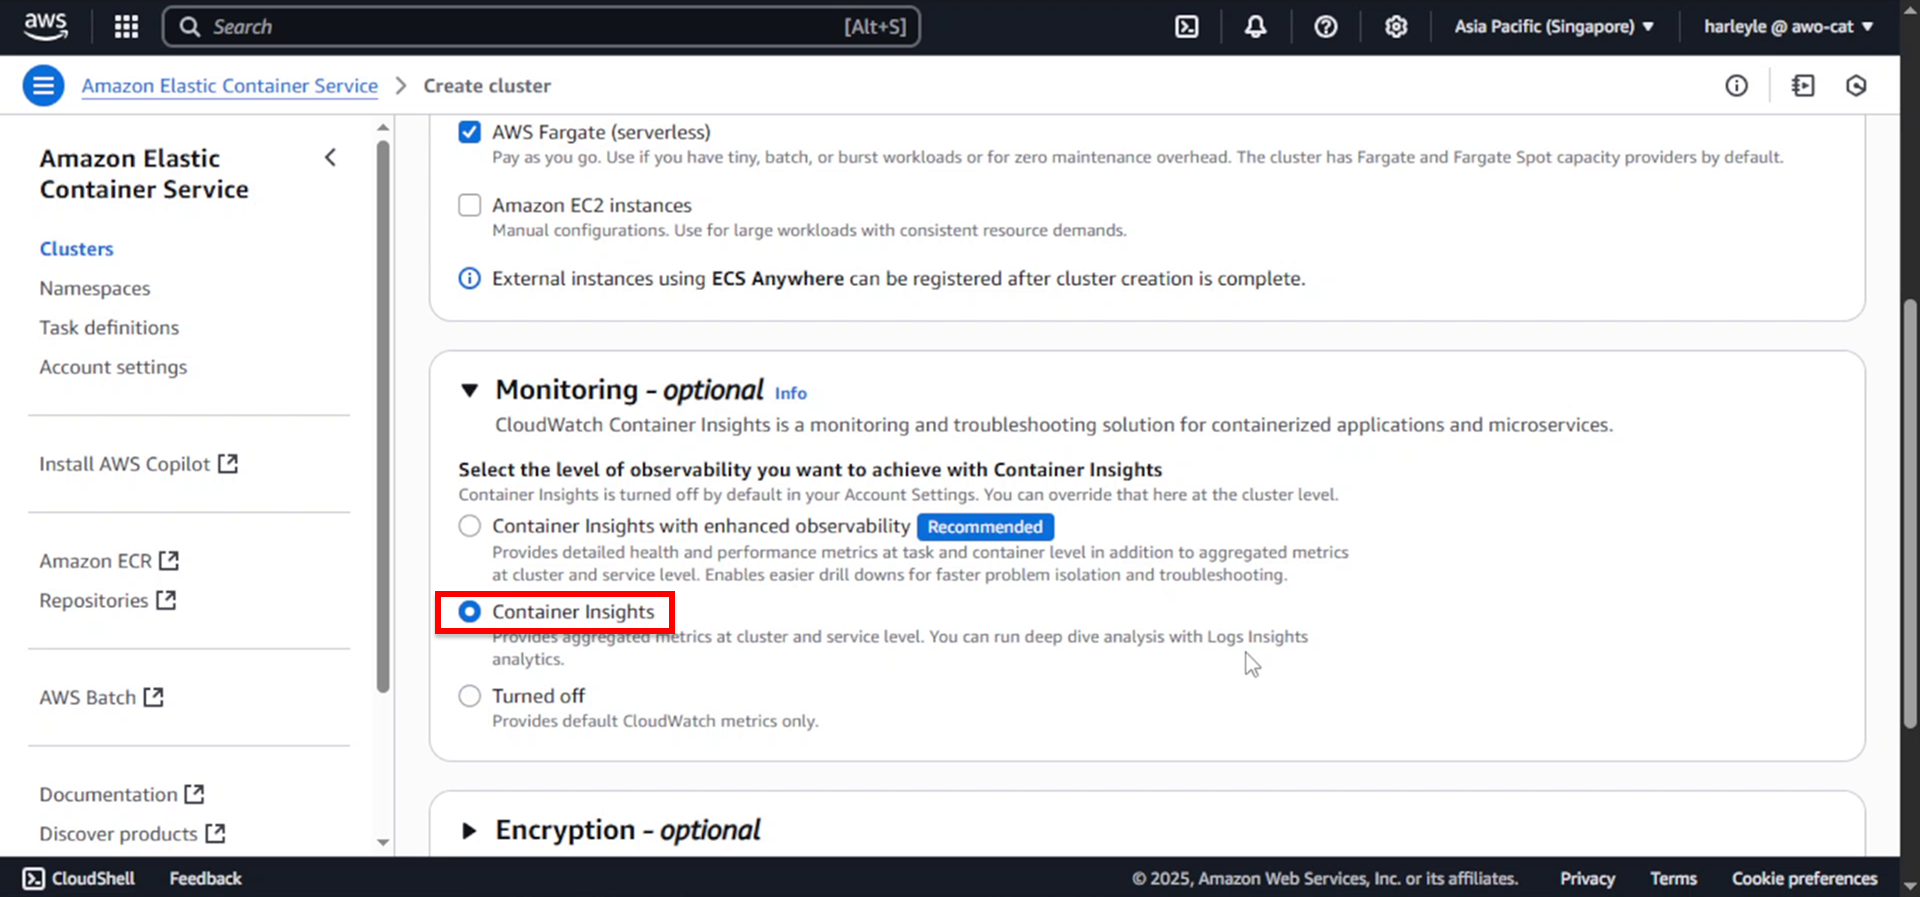Go to Clusters in the sidebar
Screen dimensions: 1920x897
(77, 249)
